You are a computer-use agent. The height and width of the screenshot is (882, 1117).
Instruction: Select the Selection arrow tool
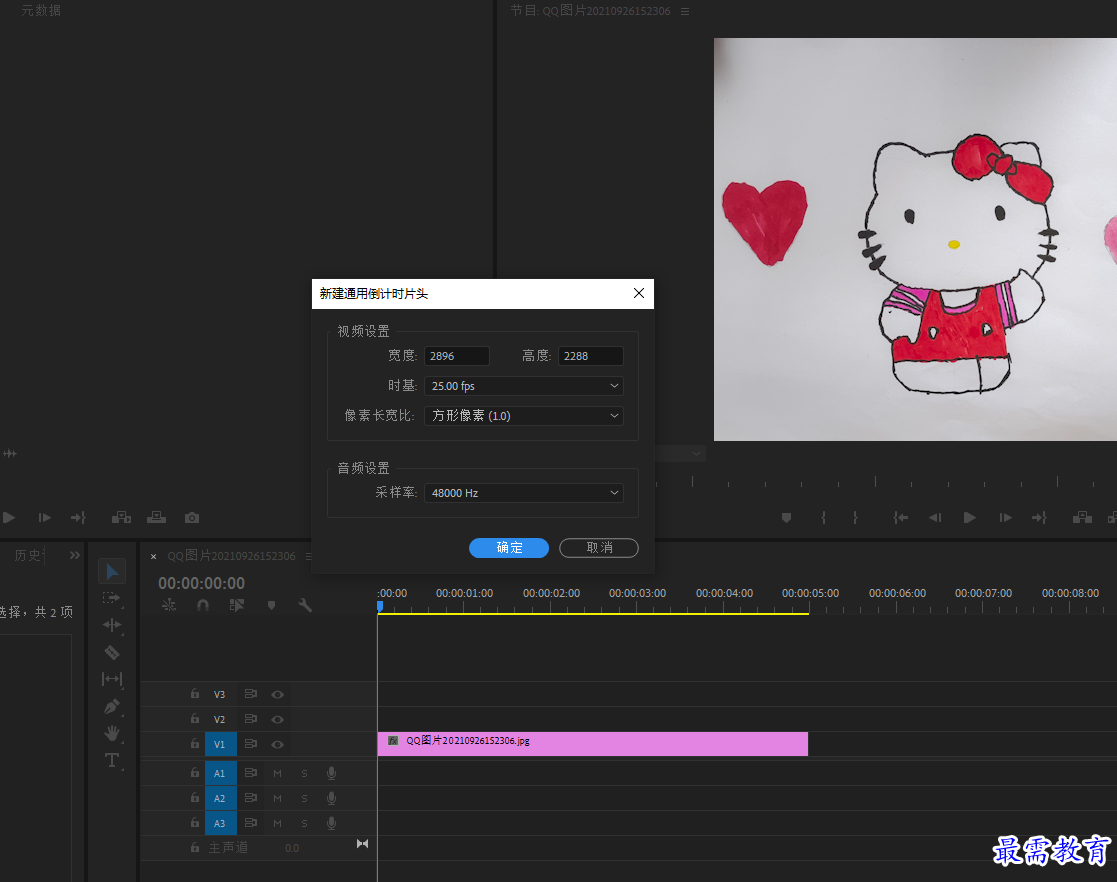112,571
